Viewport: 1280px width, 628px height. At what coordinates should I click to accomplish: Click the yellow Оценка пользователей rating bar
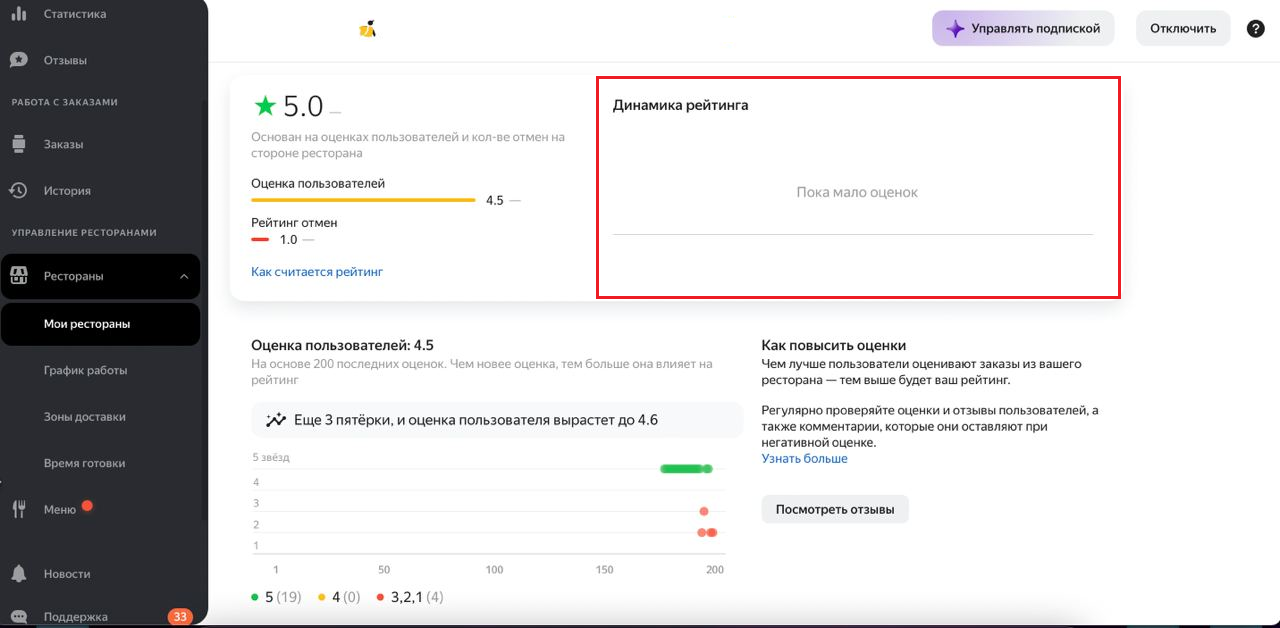point(363,200)
